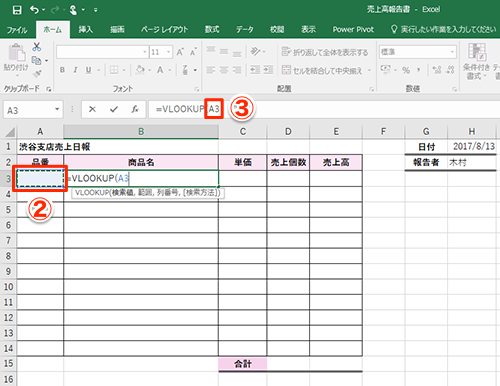Click the Save icon in quick access toolbar
Viewport: 500px width, 386px height.
[x=17, y=10]
